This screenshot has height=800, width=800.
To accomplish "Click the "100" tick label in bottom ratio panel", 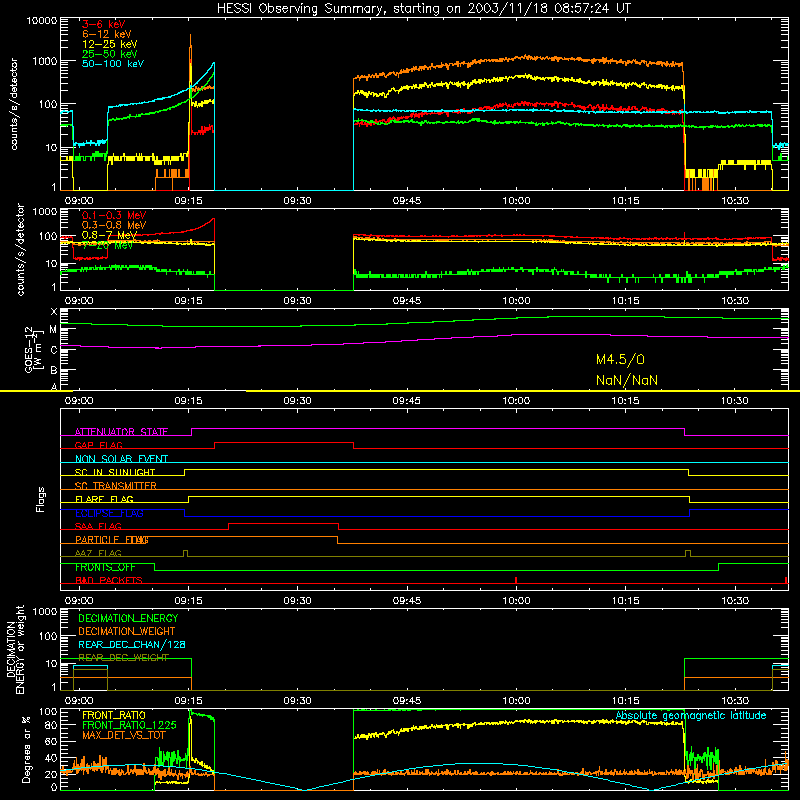I will click(48, 711).
